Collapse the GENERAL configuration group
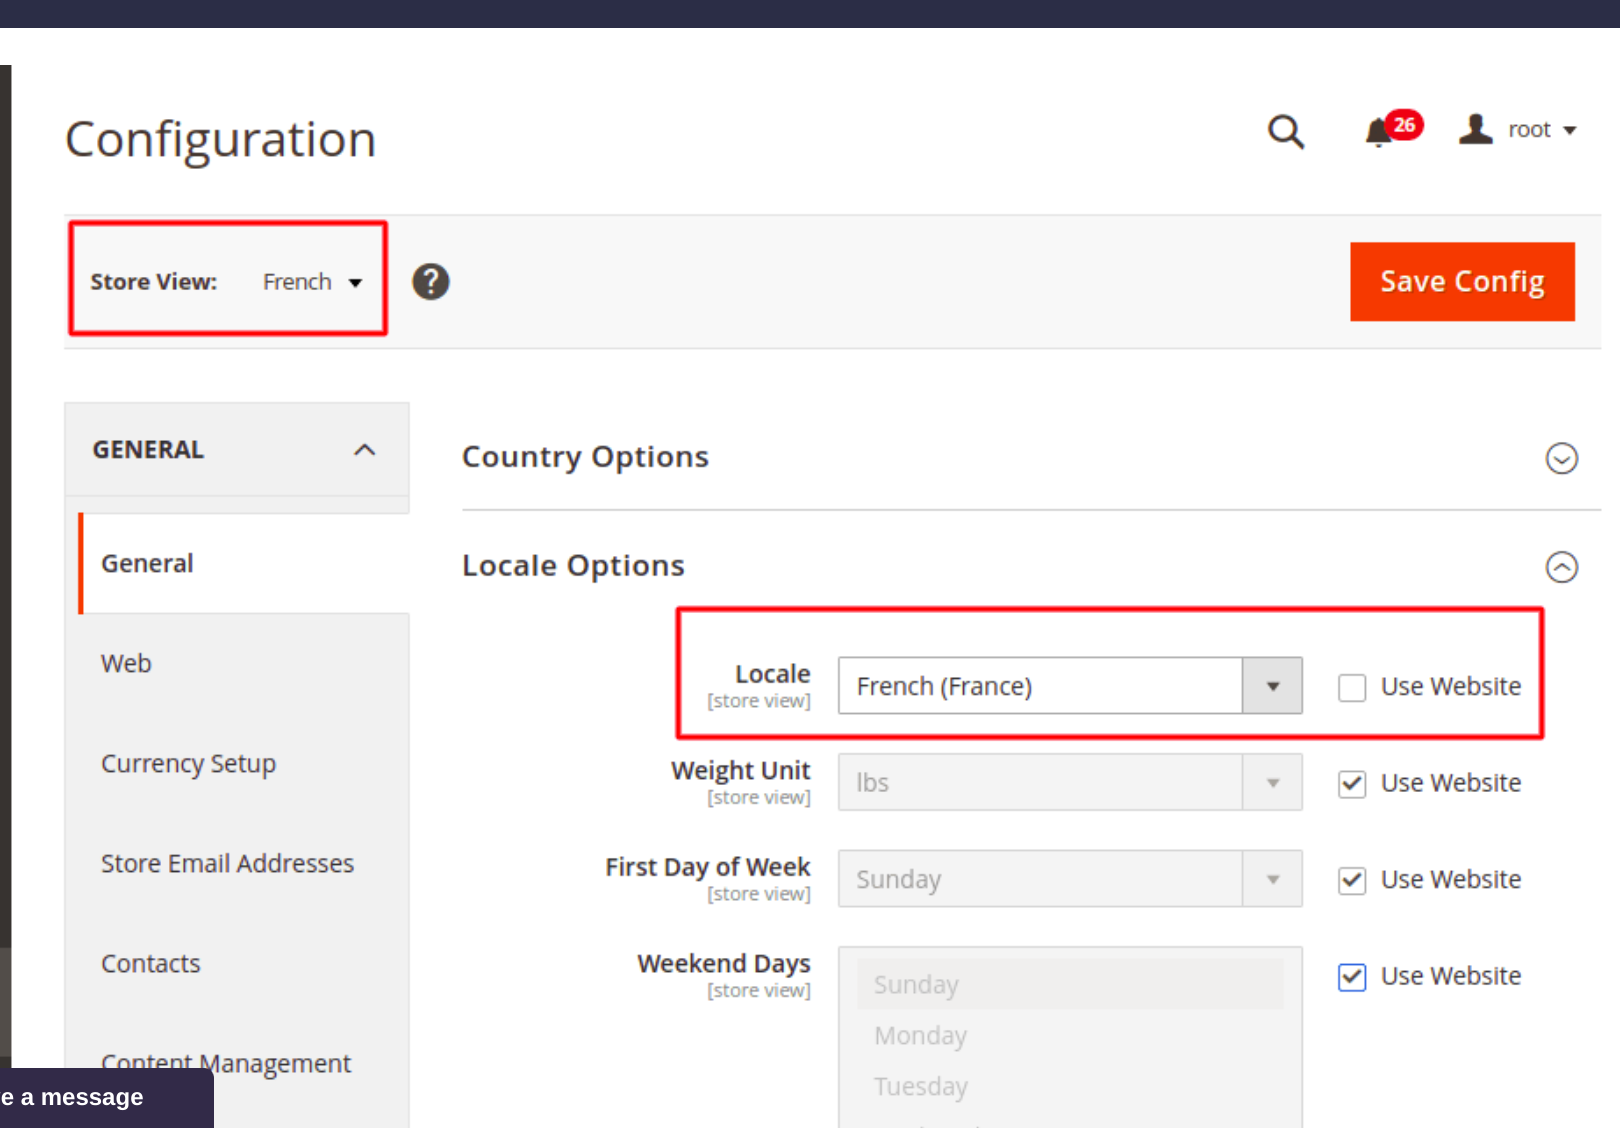Image resolution: width=1620 pixels, height=1128 pixels. click(x=365, y=450)
